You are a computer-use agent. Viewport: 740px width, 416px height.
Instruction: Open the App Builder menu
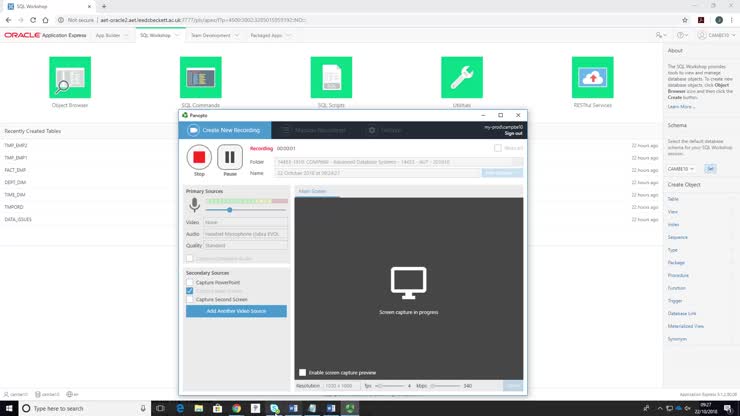112,35
